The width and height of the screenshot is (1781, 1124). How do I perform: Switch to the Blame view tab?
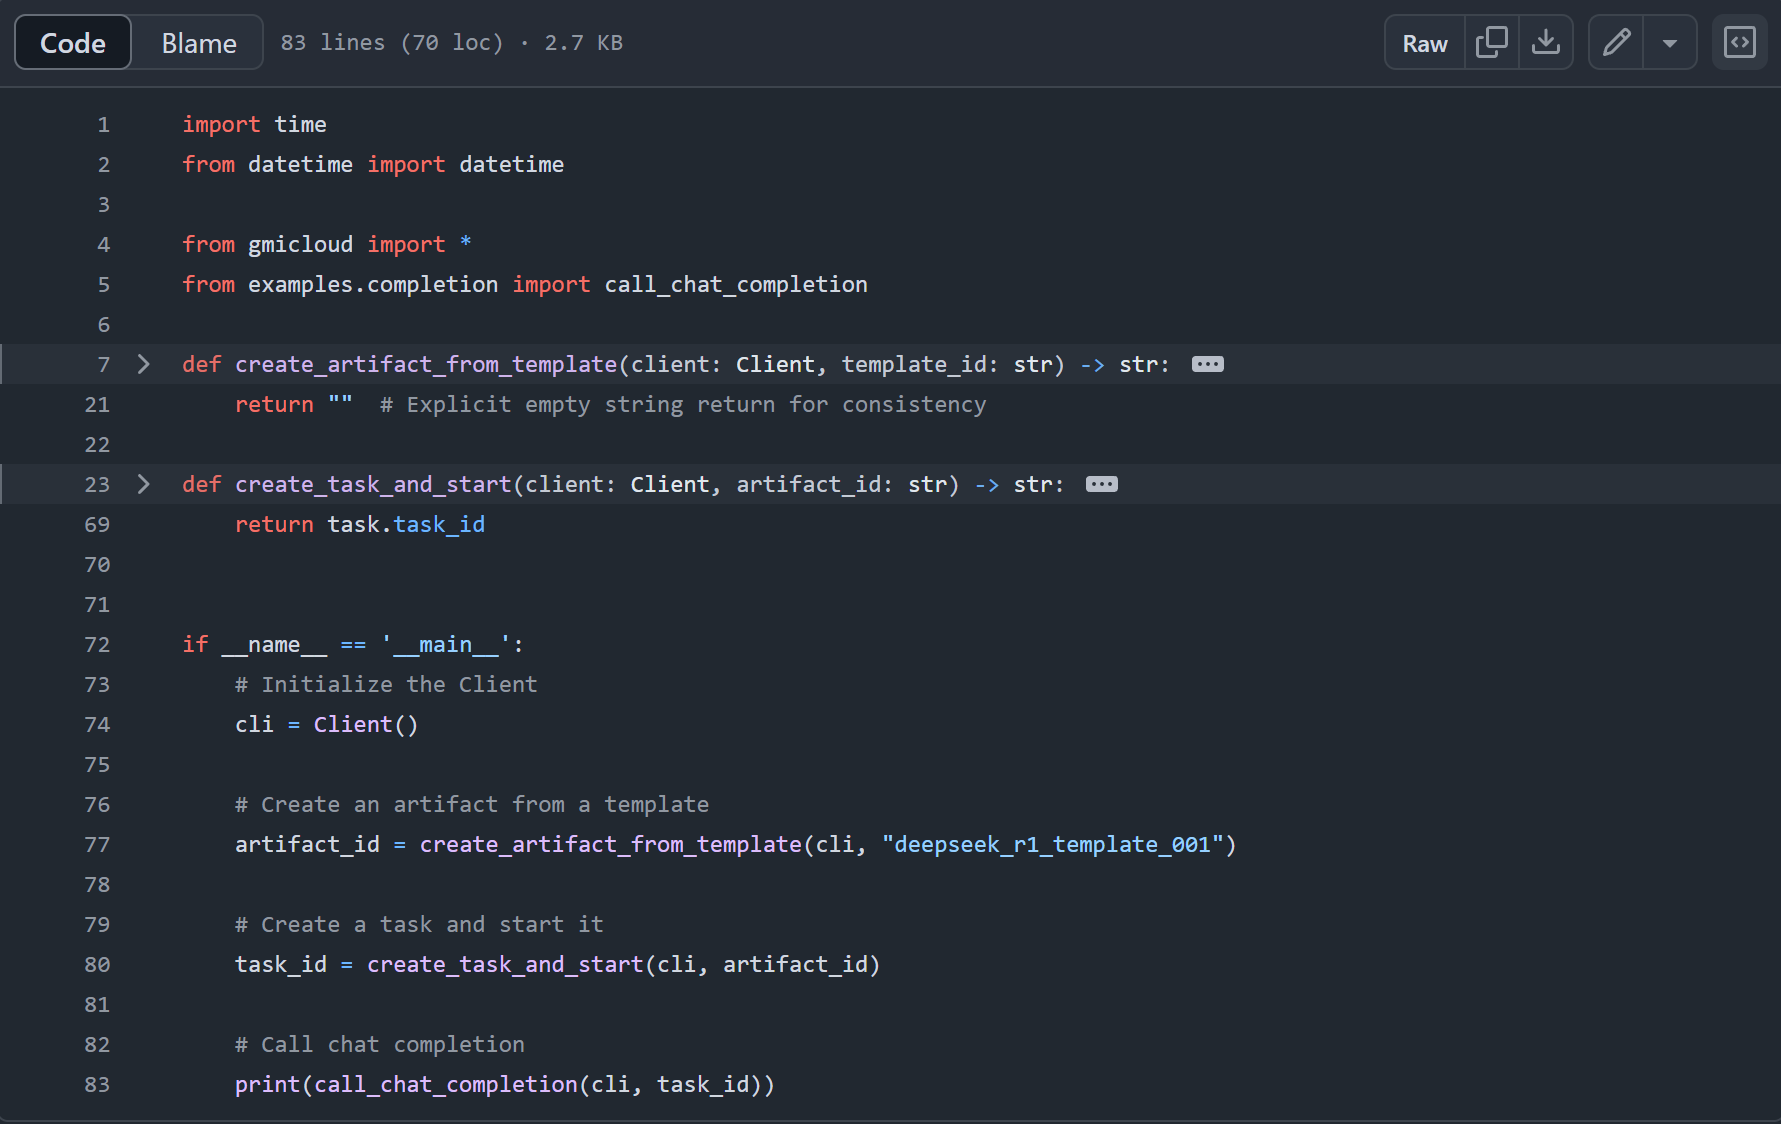(x=199, y=43)
